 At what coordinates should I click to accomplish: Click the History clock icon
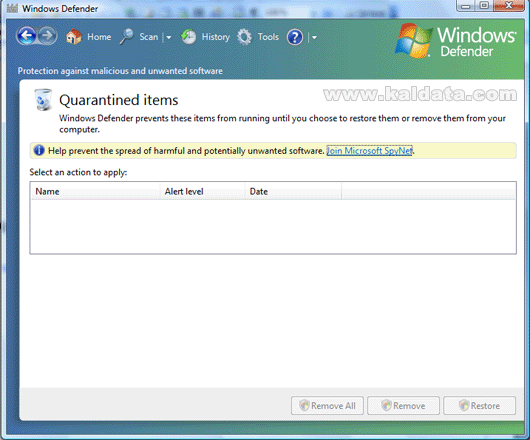tap(188, 36)
